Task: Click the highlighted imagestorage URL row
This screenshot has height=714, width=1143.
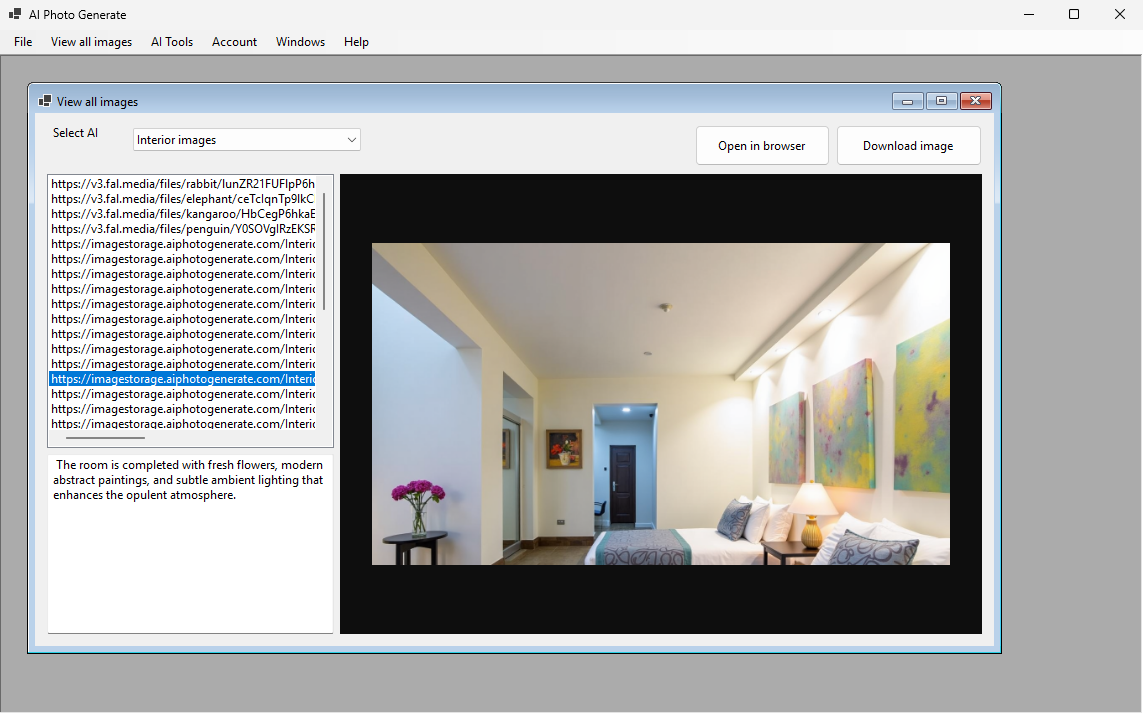Action: [182, 379]
